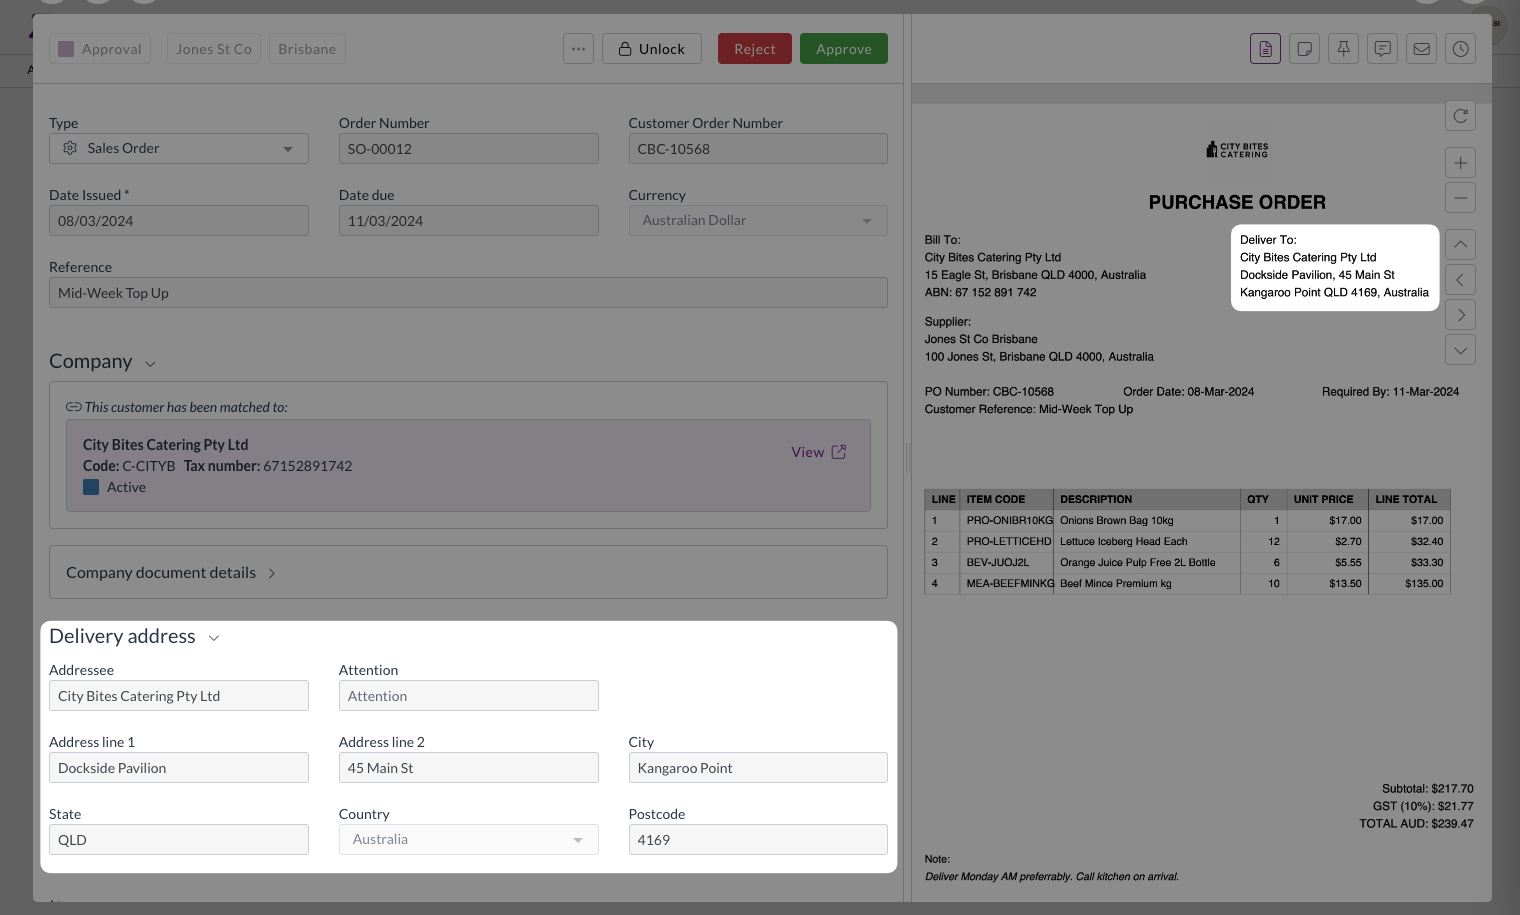Click the Required By: 11-Mar-2024 text
This screenshot has width=1520, height=915.
(1390, 392)
